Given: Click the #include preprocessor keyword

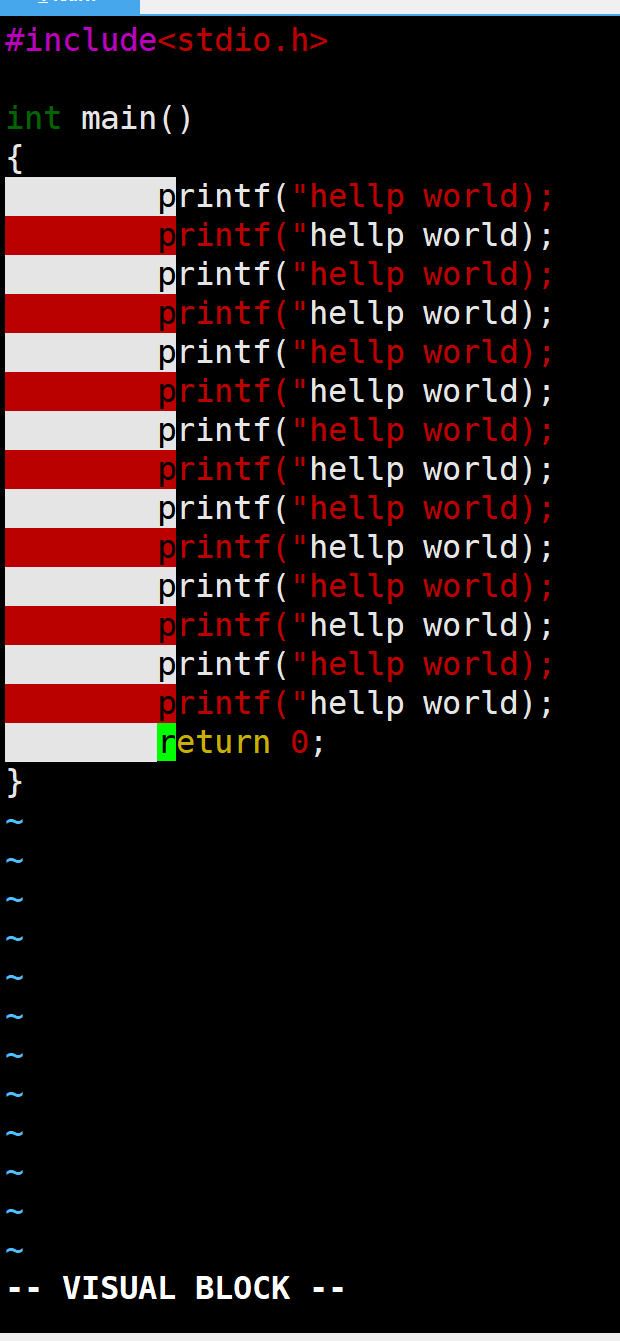Looking at the screenshot, I should tap(81, 41).
